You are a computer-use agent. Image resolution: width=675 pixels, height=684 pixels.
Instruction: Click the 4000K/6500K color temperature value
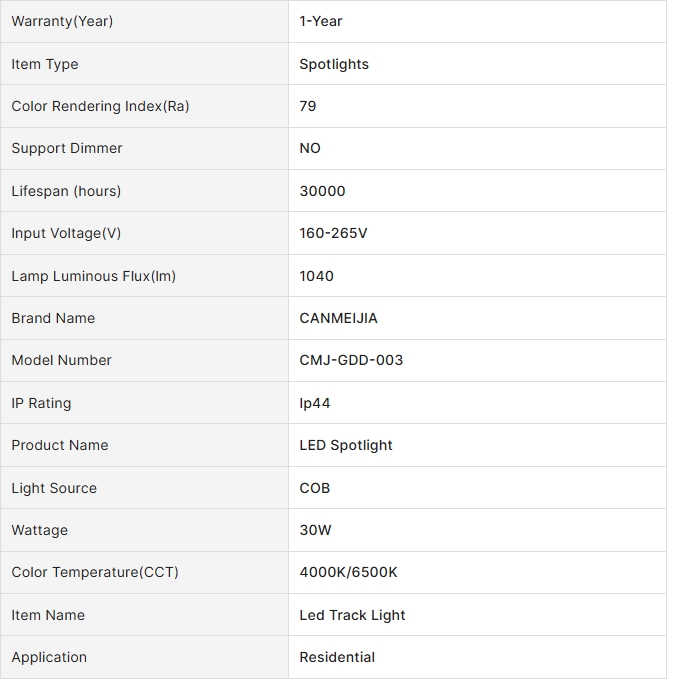(x=348, y=572)
